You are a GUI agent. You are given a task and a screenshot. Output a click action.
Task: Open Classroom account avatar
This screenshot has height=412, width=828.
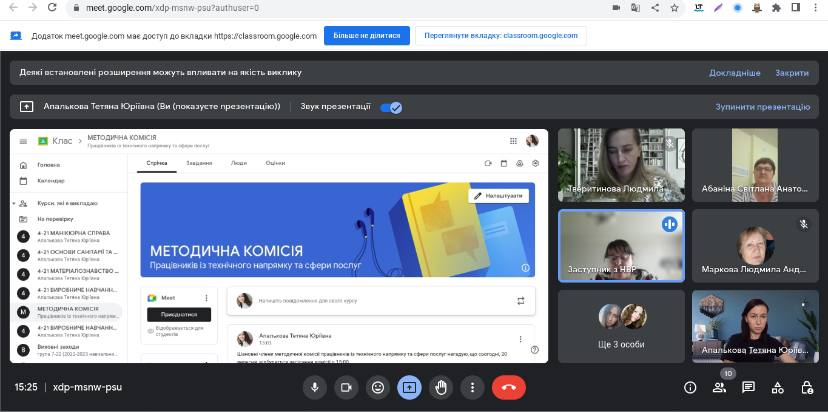point(532,141)
